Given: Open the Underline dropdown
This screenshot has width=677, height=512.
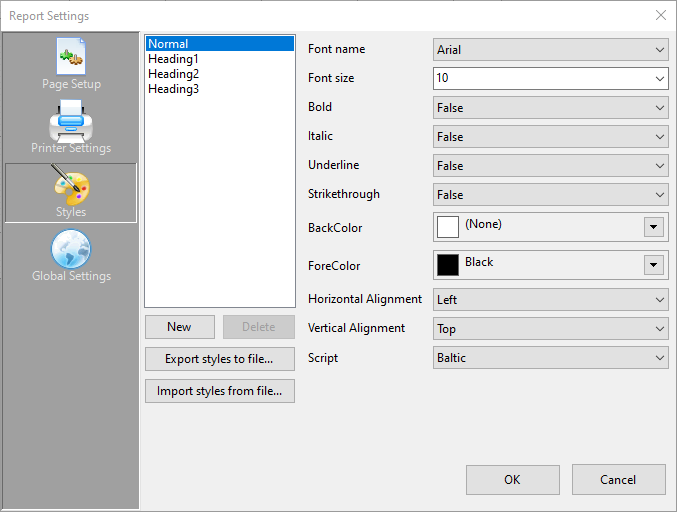Looking at the screenshot, I should pyautogui.click(x=550, y=165).
